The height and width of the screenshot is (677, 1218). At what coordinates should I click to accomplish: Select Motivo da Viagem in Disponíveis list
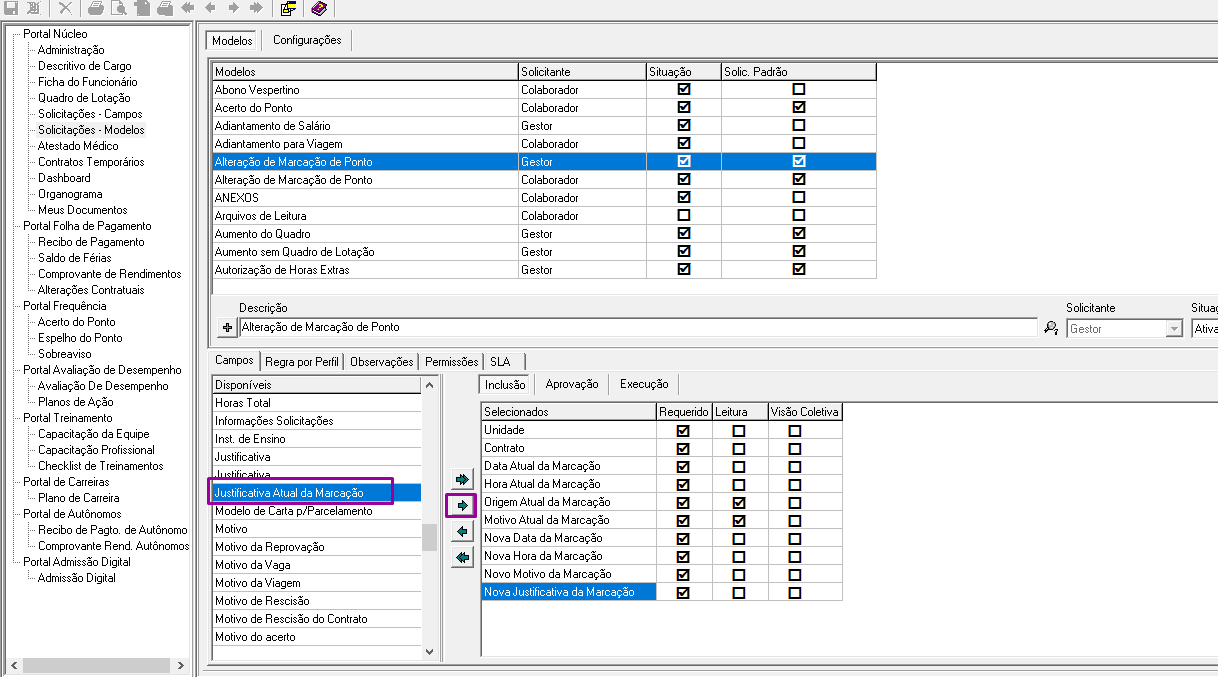257,583
